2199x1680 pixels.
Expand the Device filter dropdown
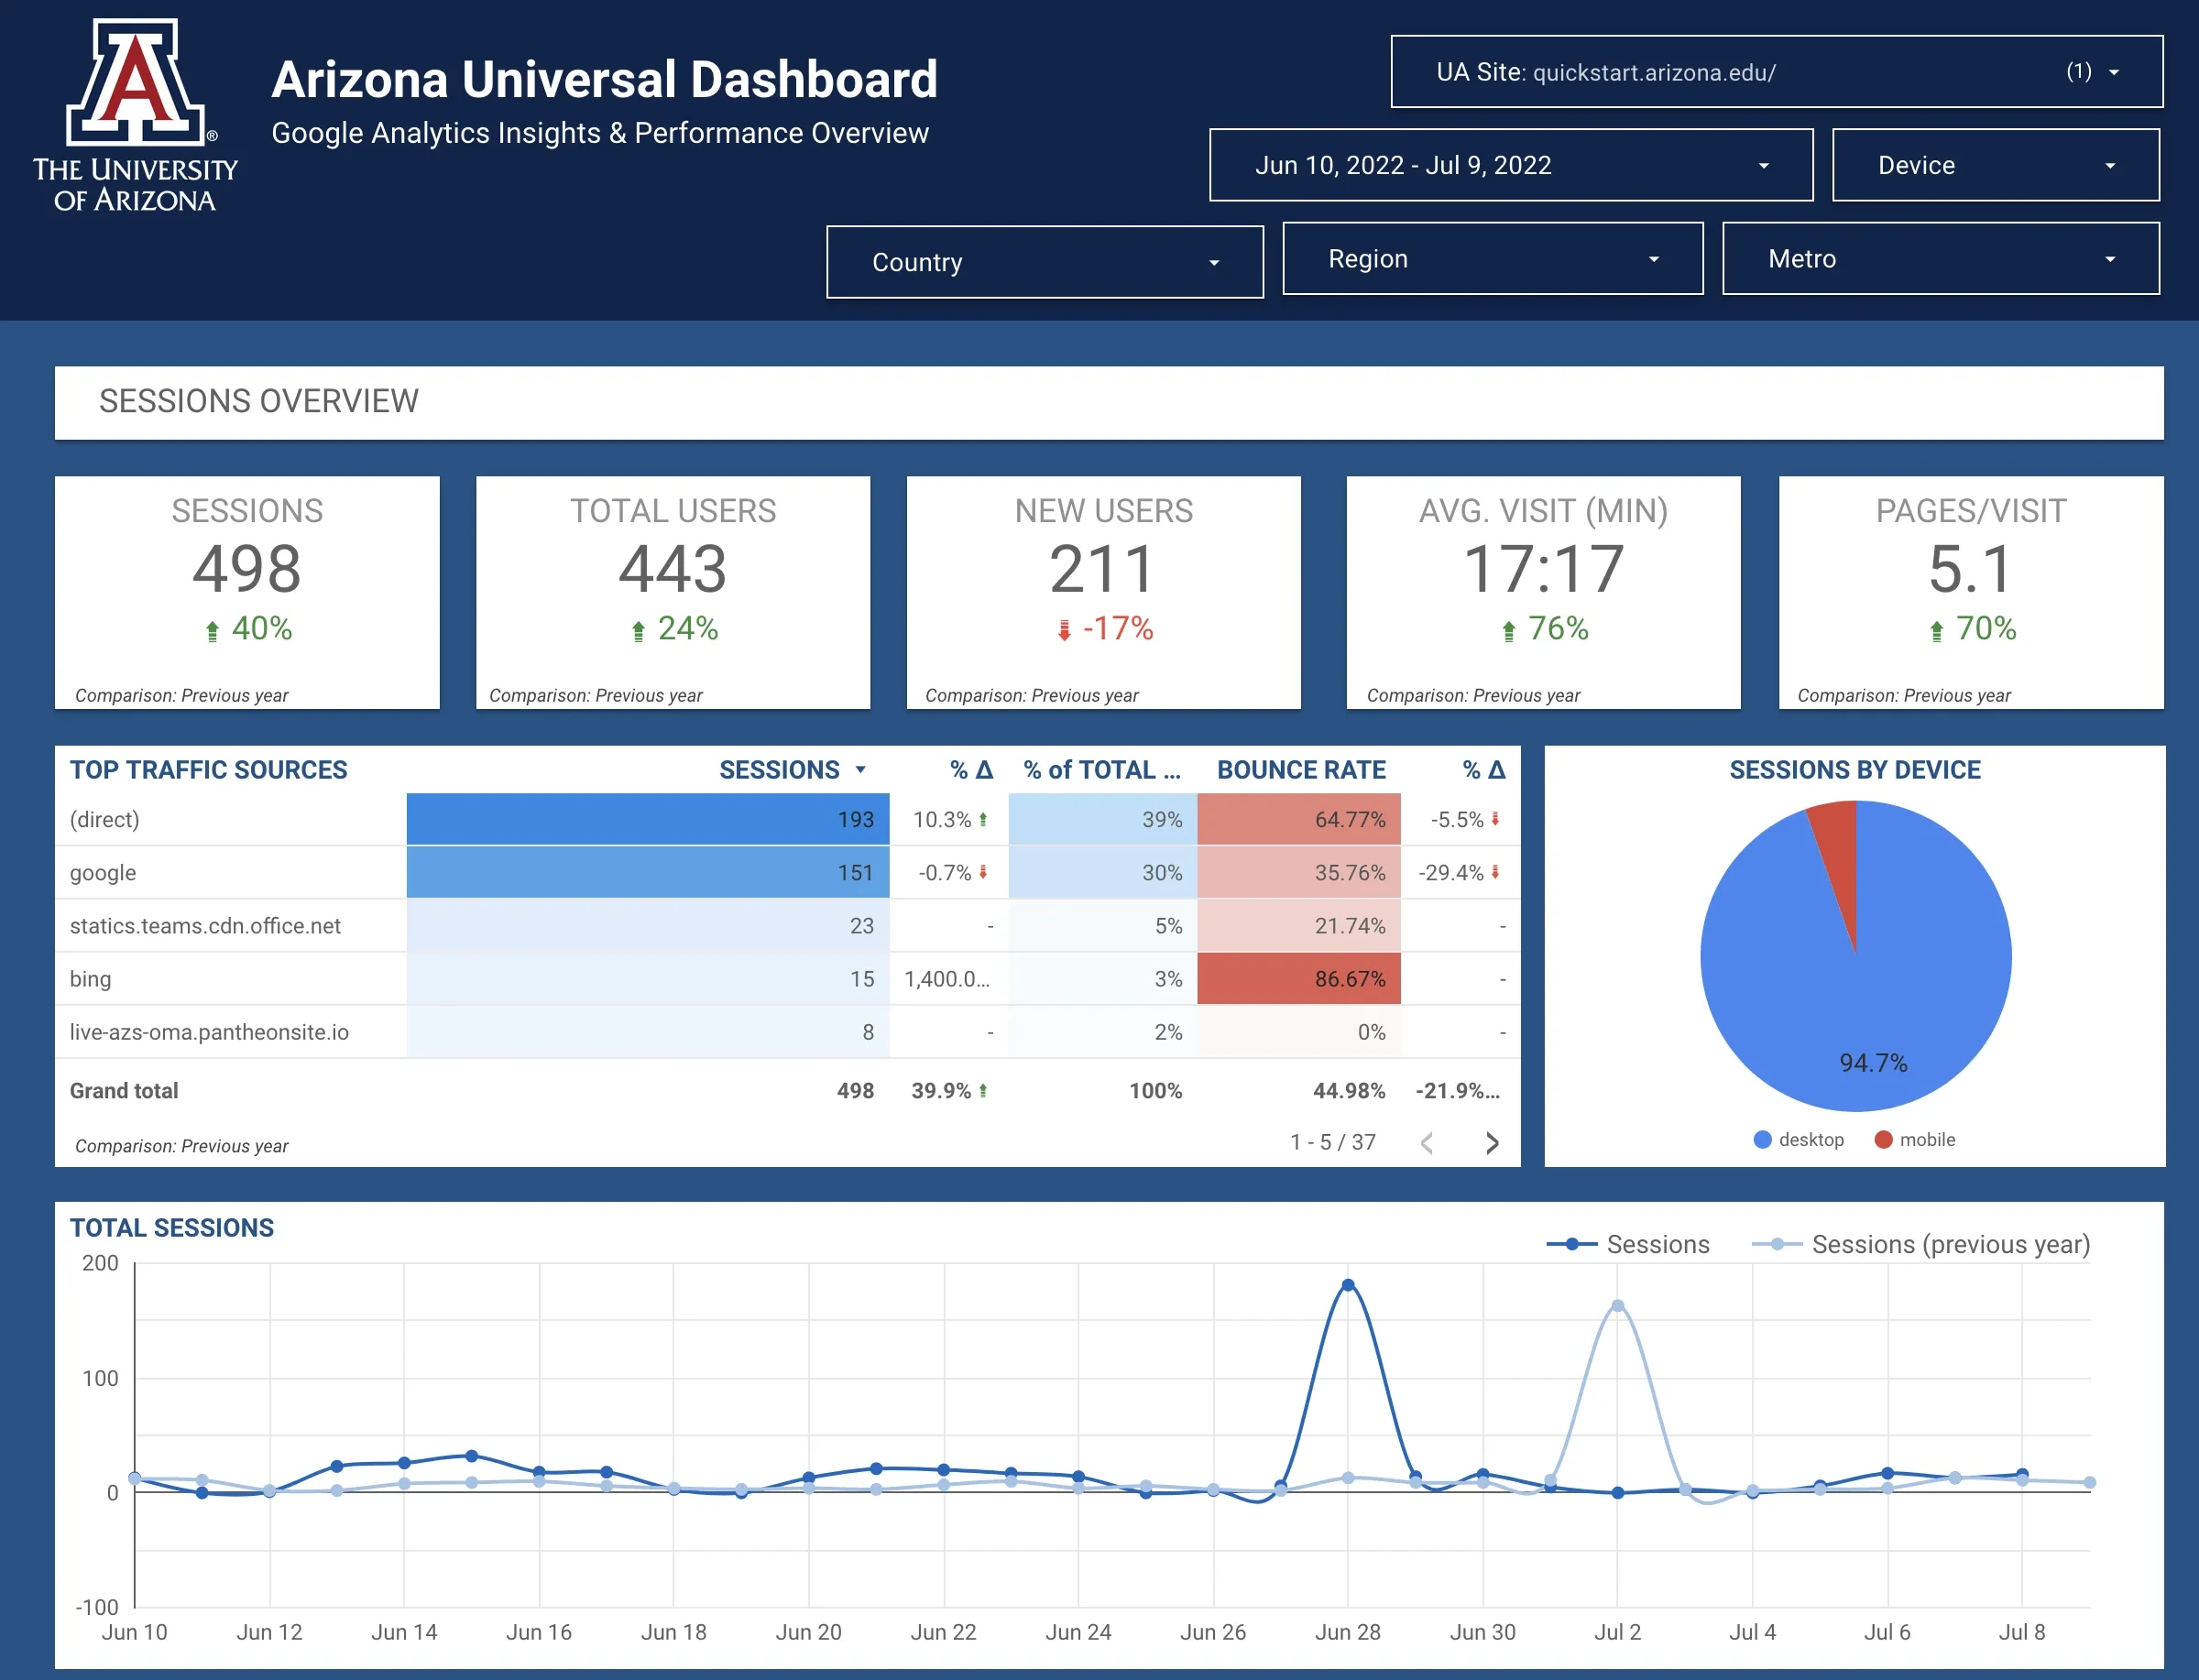click(x=1995, y=165)
